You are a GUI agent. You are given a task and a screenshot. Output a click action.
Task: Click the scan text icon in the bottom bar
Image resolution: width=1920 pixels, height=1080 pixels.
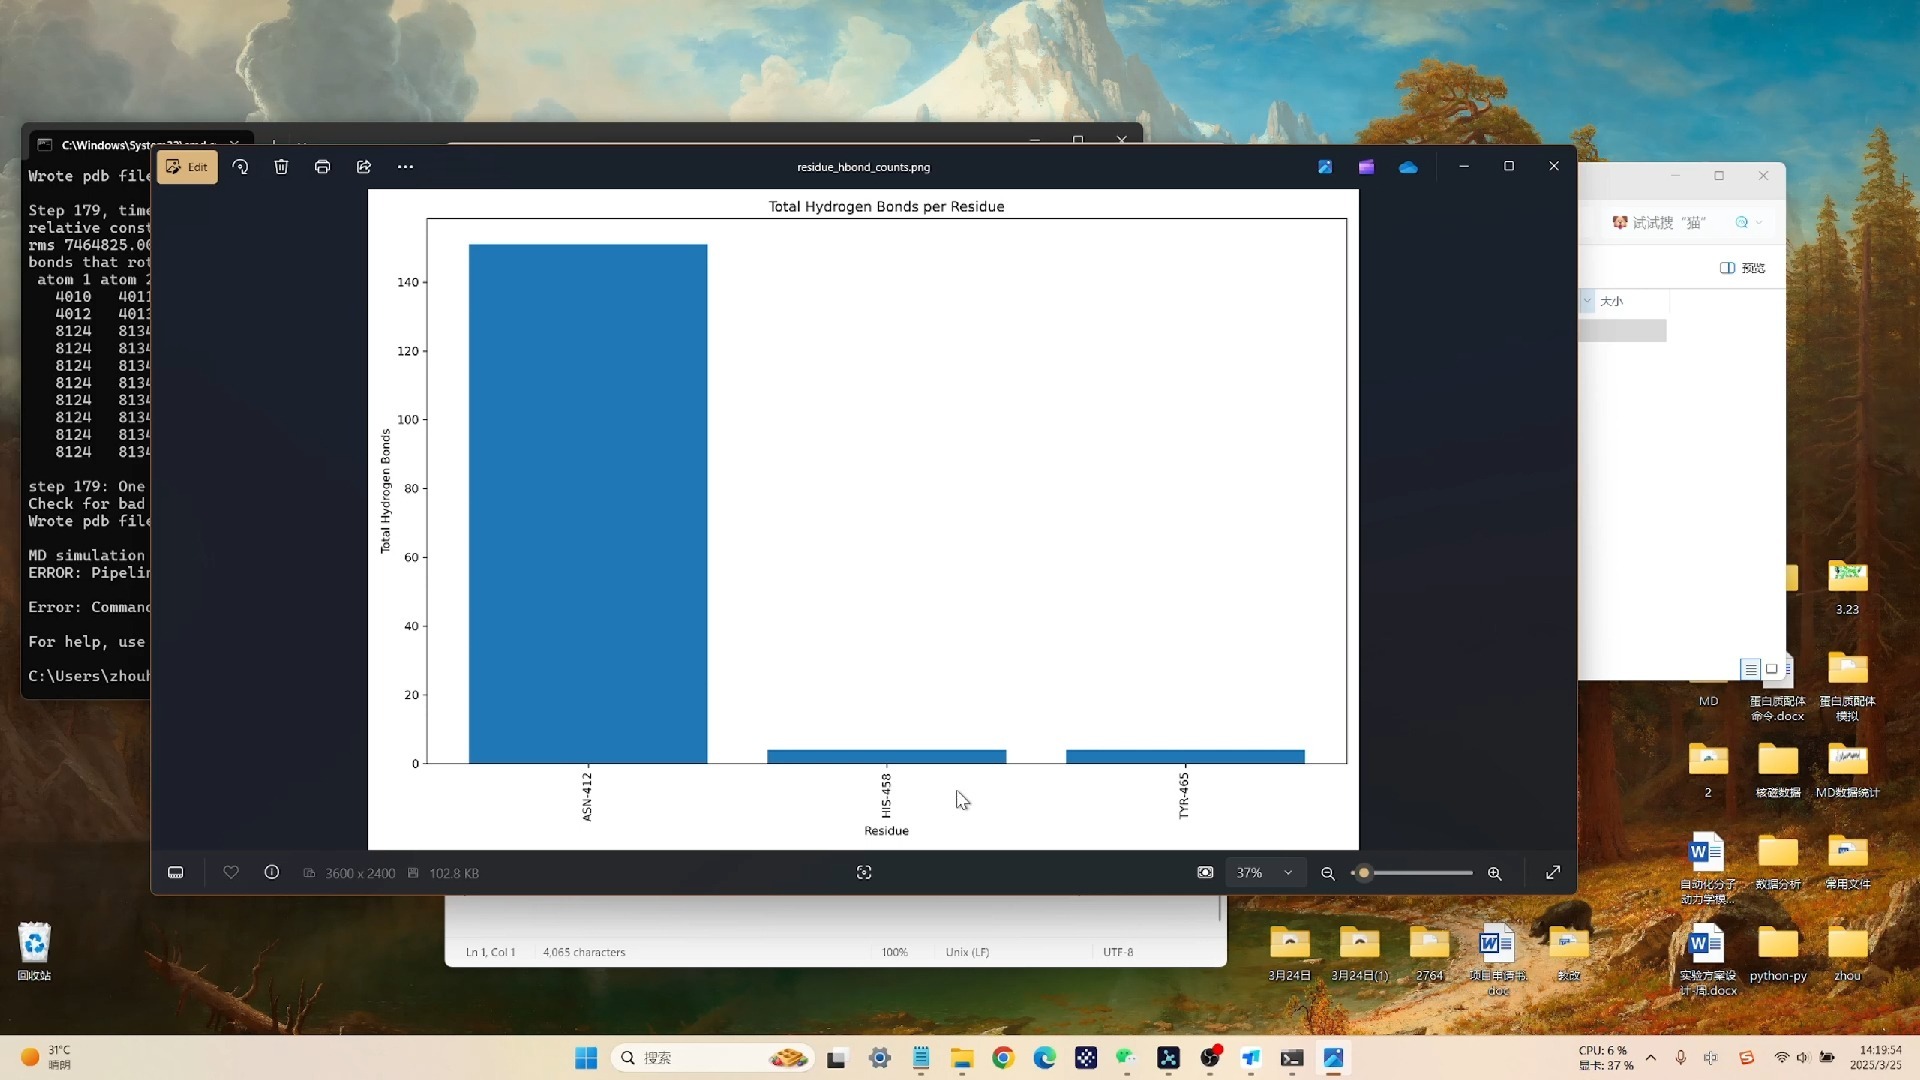coord(864,873)
